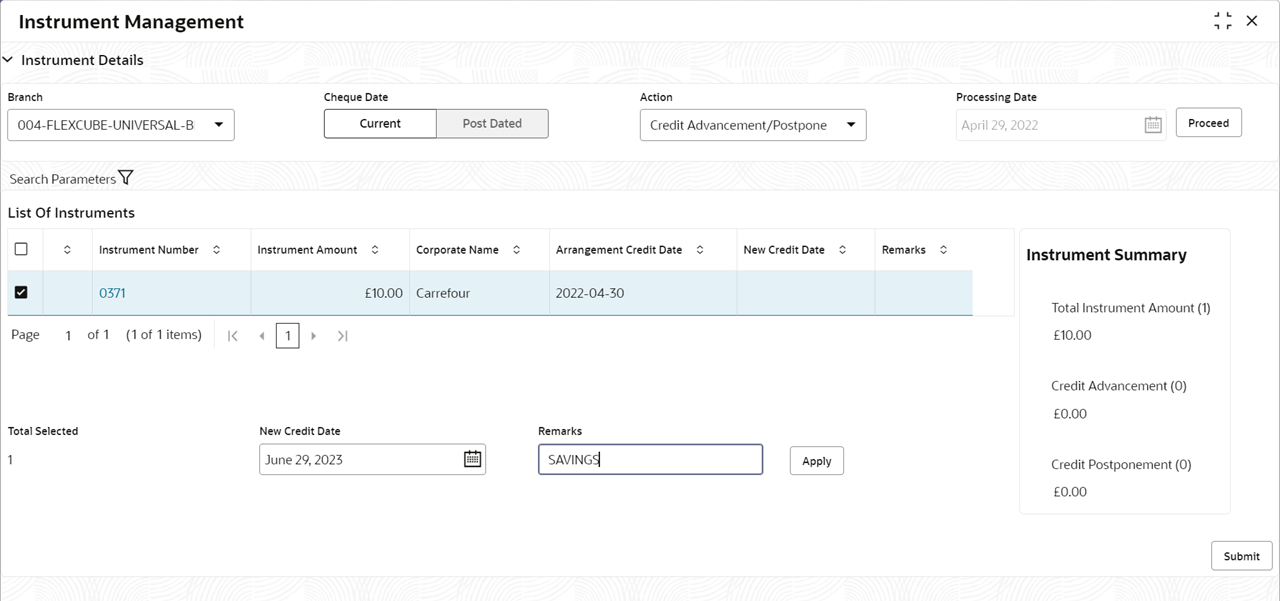Click the Instrument Summary heading

(1106, 255)
